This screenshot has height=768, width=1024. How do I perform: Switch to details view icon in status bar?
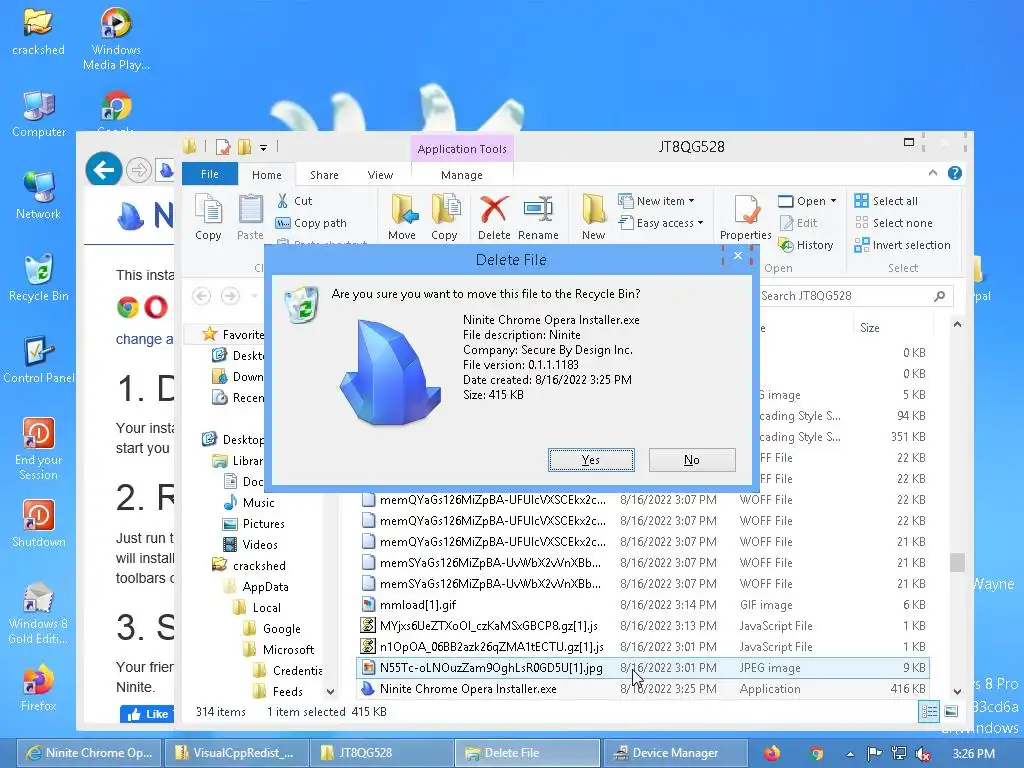click(929, 711)
